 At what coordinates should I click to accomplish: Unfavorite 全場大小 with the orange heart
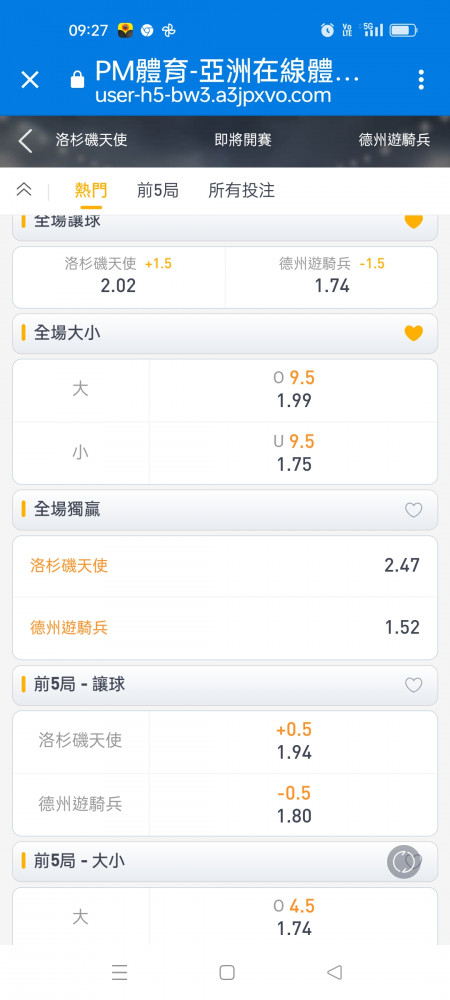pos(414,333)
